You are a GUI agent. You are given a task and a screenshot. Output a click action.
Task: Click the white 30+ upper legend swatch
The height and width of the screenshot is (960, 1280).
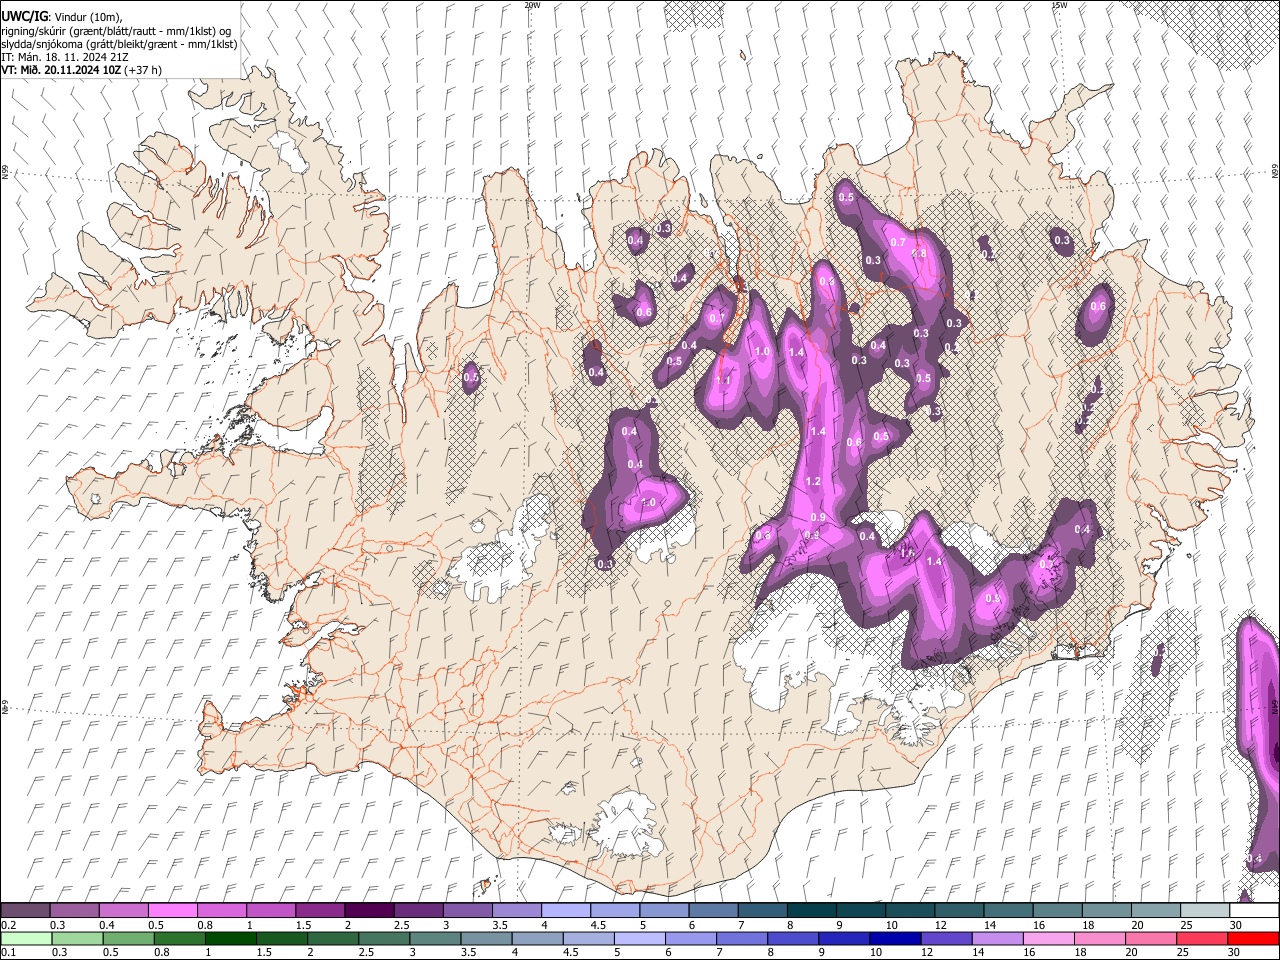tap(1254, 911)
